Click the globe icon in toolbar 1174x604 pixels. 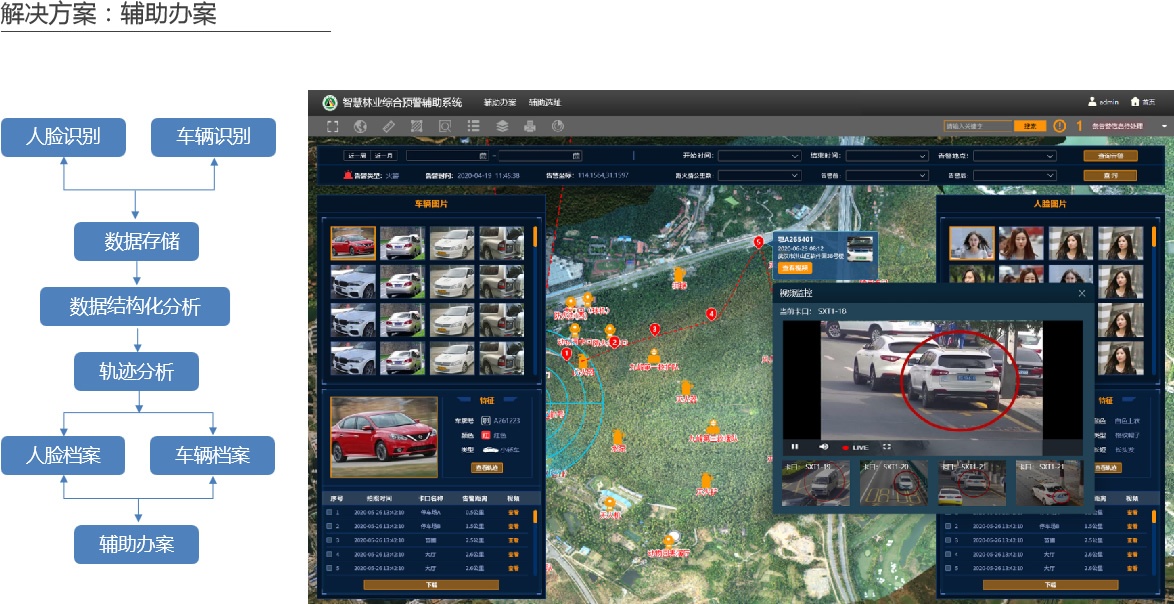[x=361, y=126]
